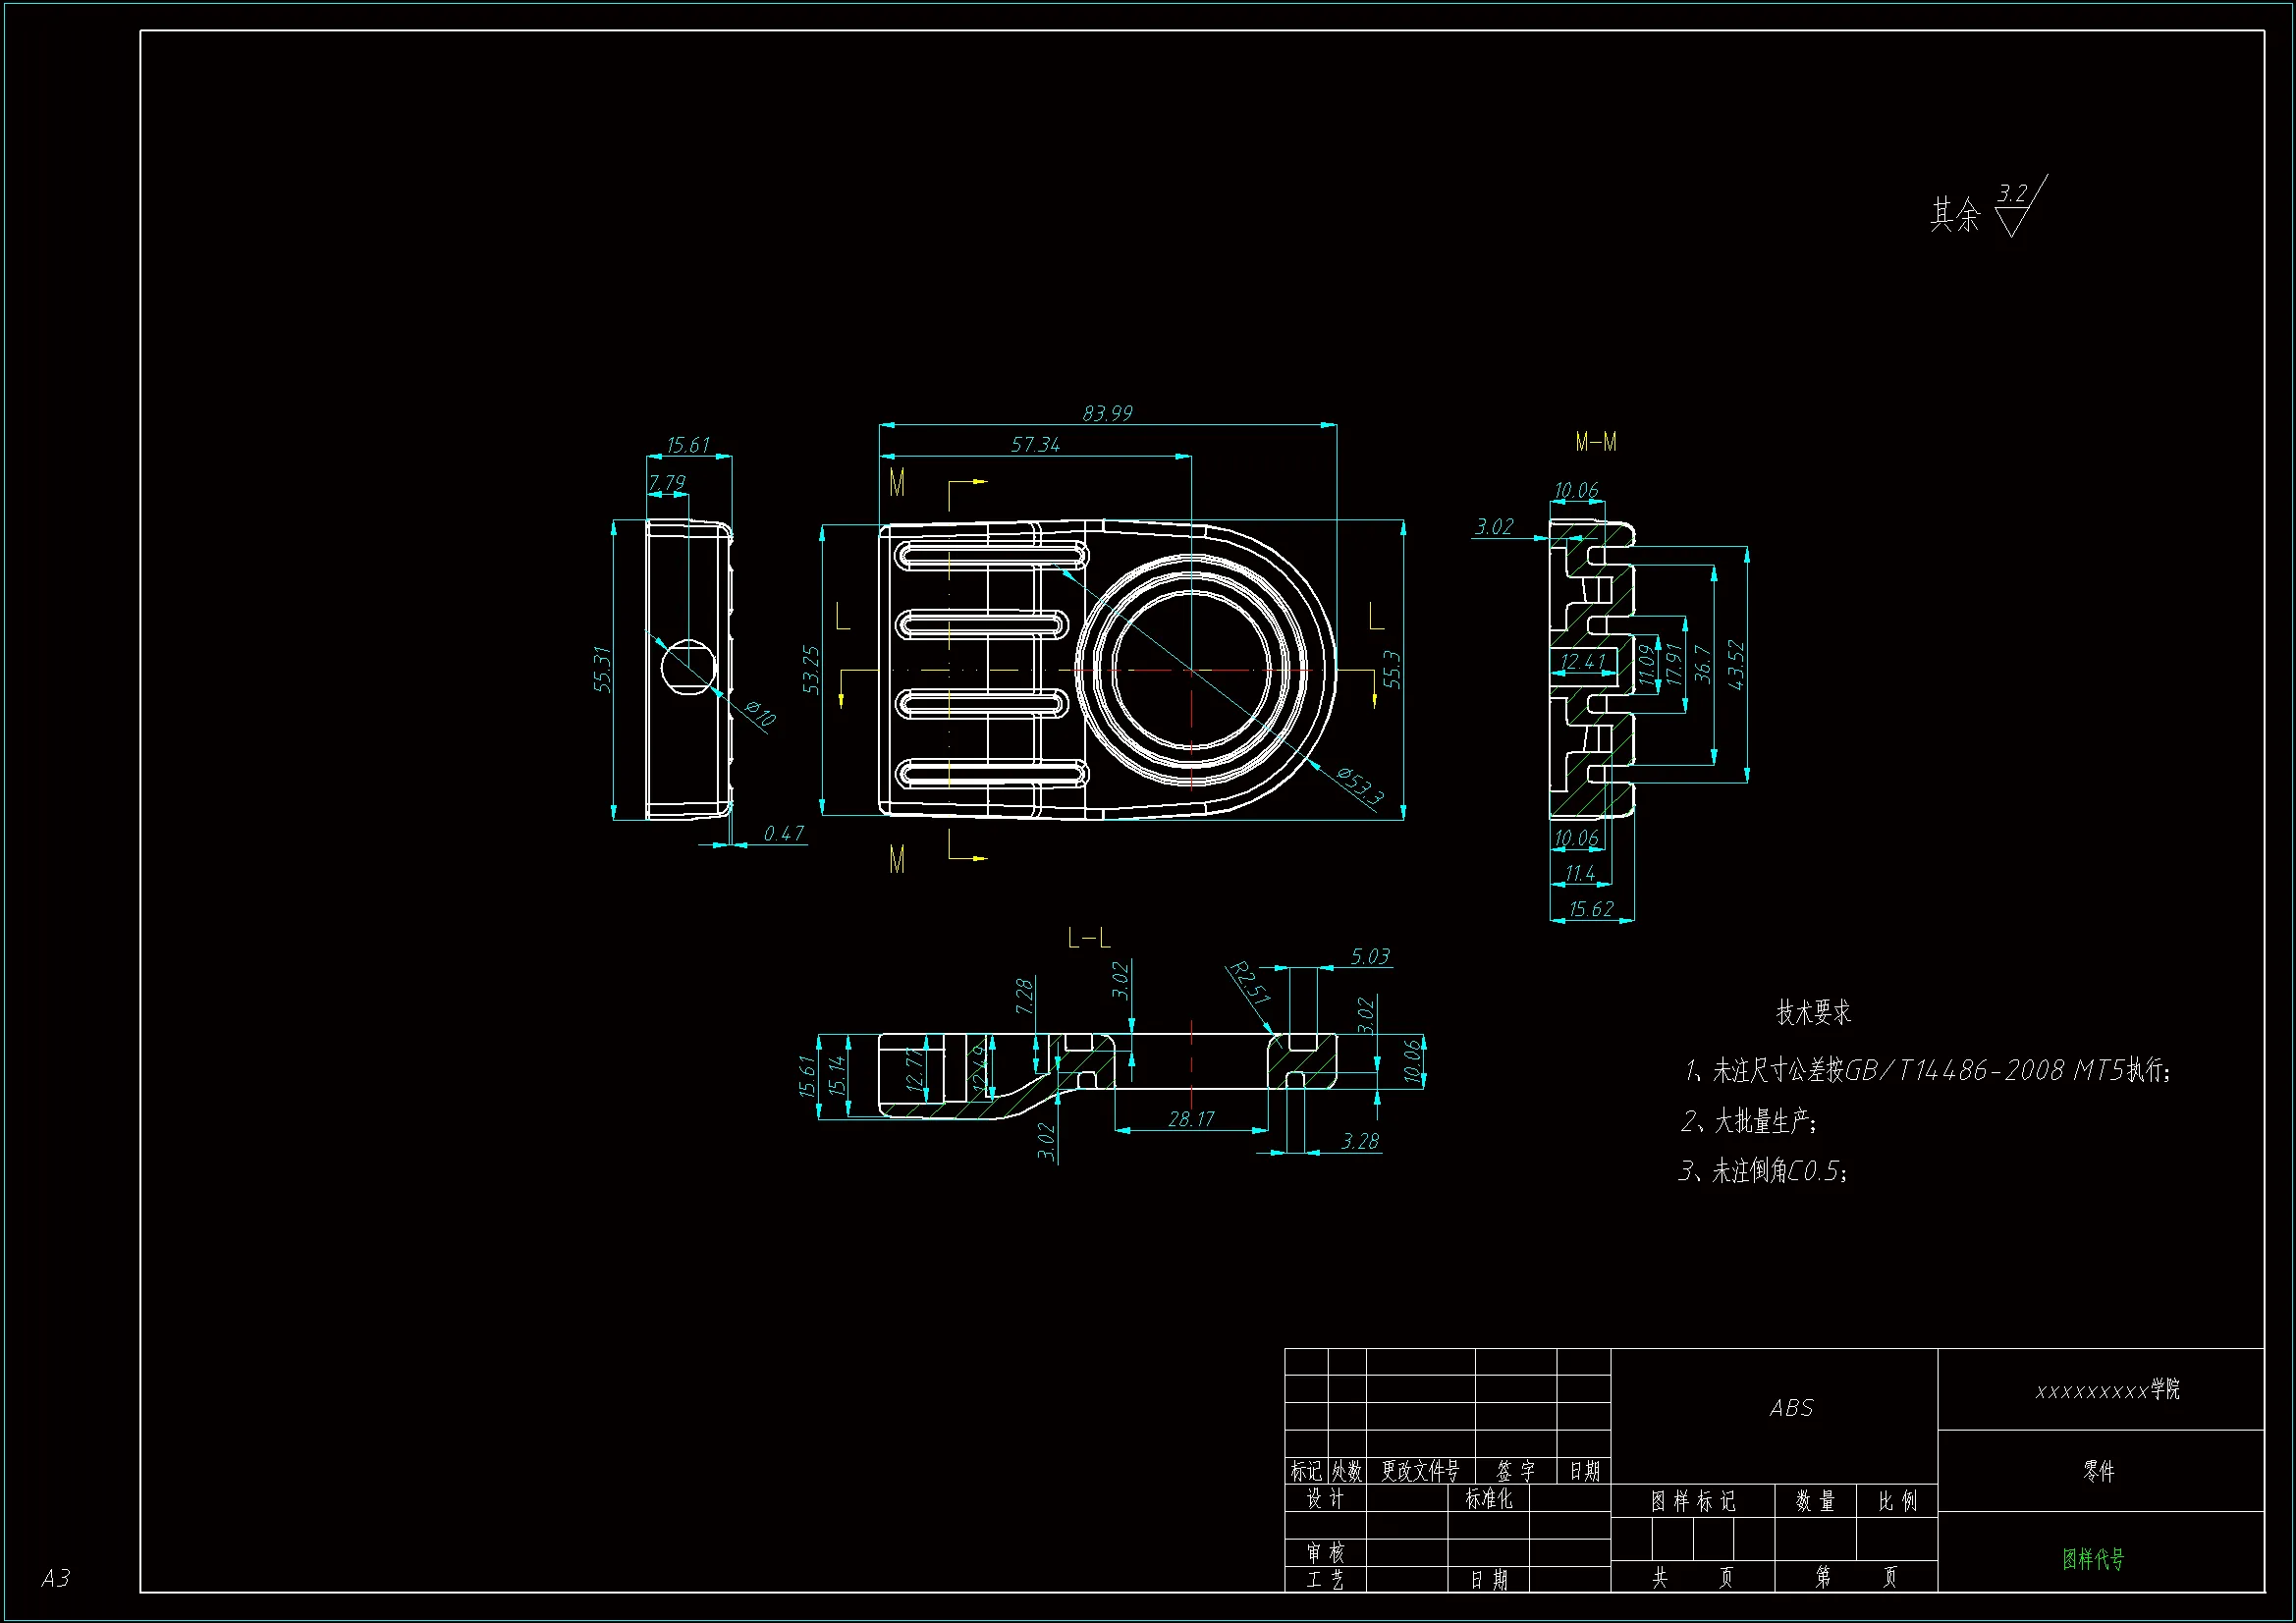The width and height of the screenshot is (2296, 1623).
Task: Click the L-L section view title
Action: pyautogui.click(x=1089, y=938)
